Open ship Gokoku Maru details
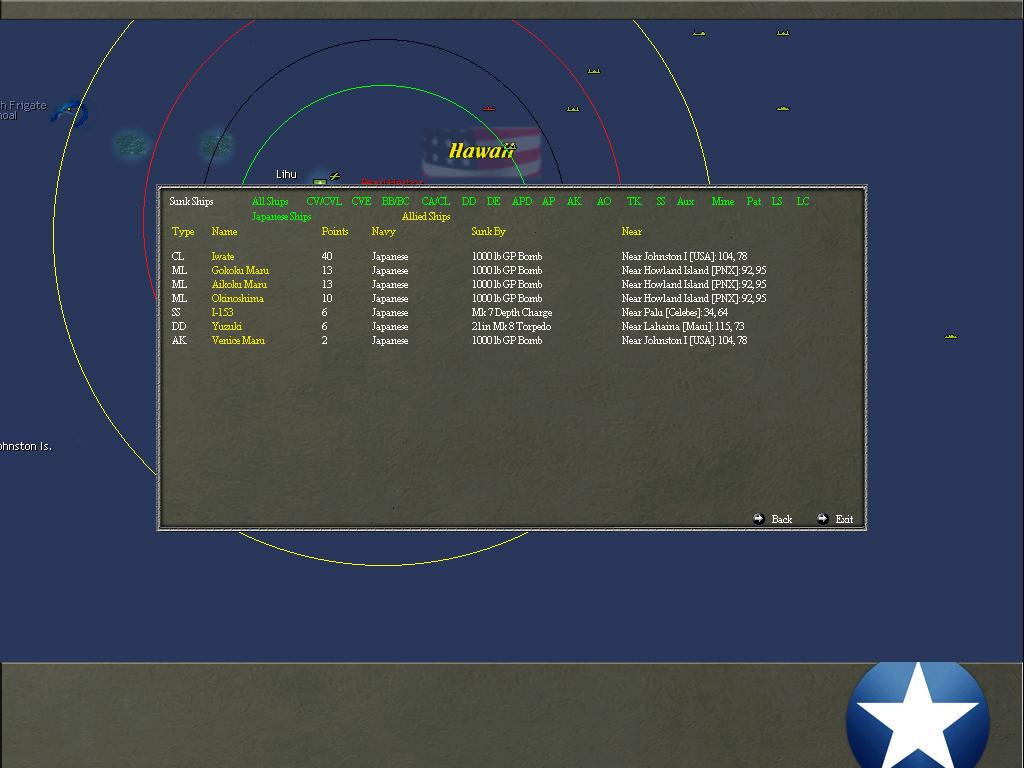Viewport: 1024px width, 768px height. pyautogui.click(x=240, y=270)
